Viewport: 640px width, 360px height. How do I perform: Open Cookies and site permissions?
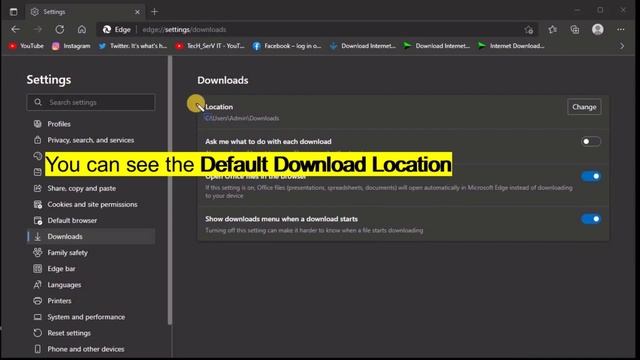(91, 204)
